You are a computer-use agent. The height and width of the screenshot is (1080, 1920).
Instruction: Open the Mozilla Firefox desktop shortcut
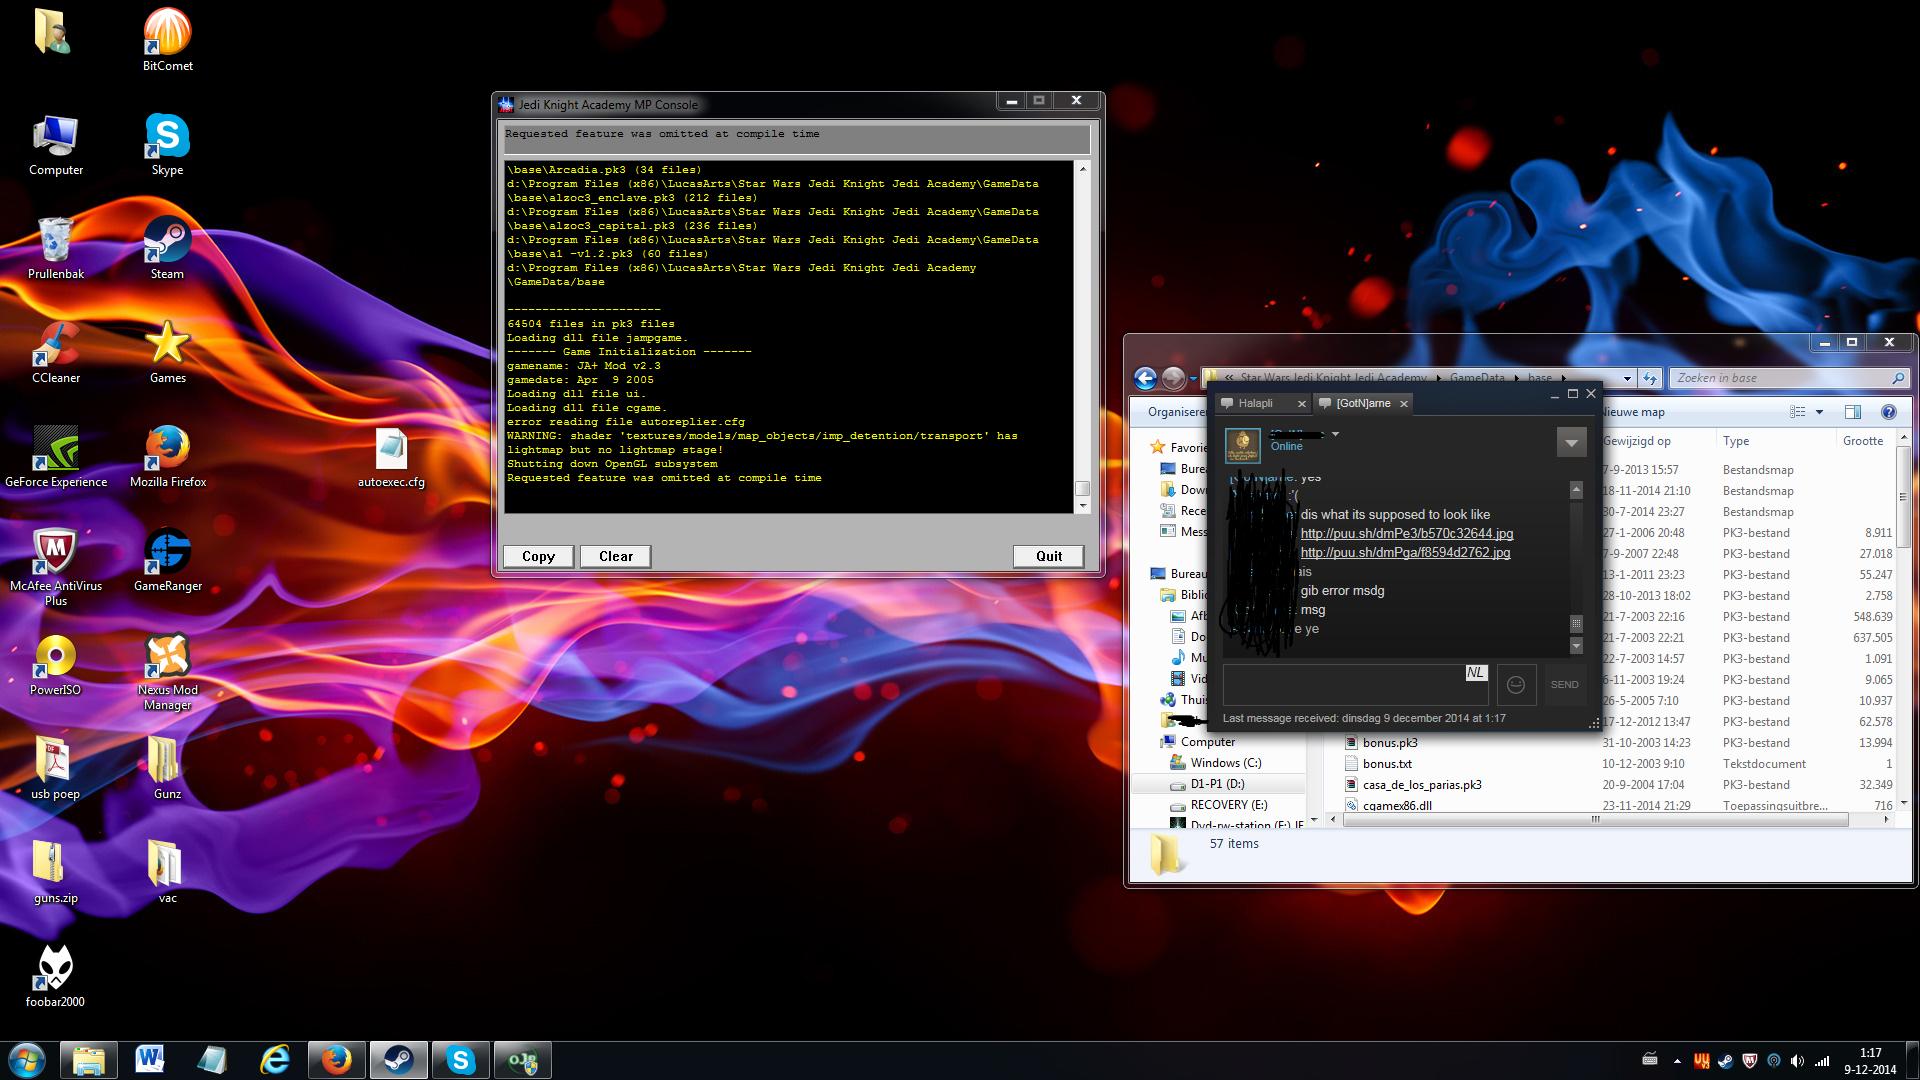click(167, 456)
